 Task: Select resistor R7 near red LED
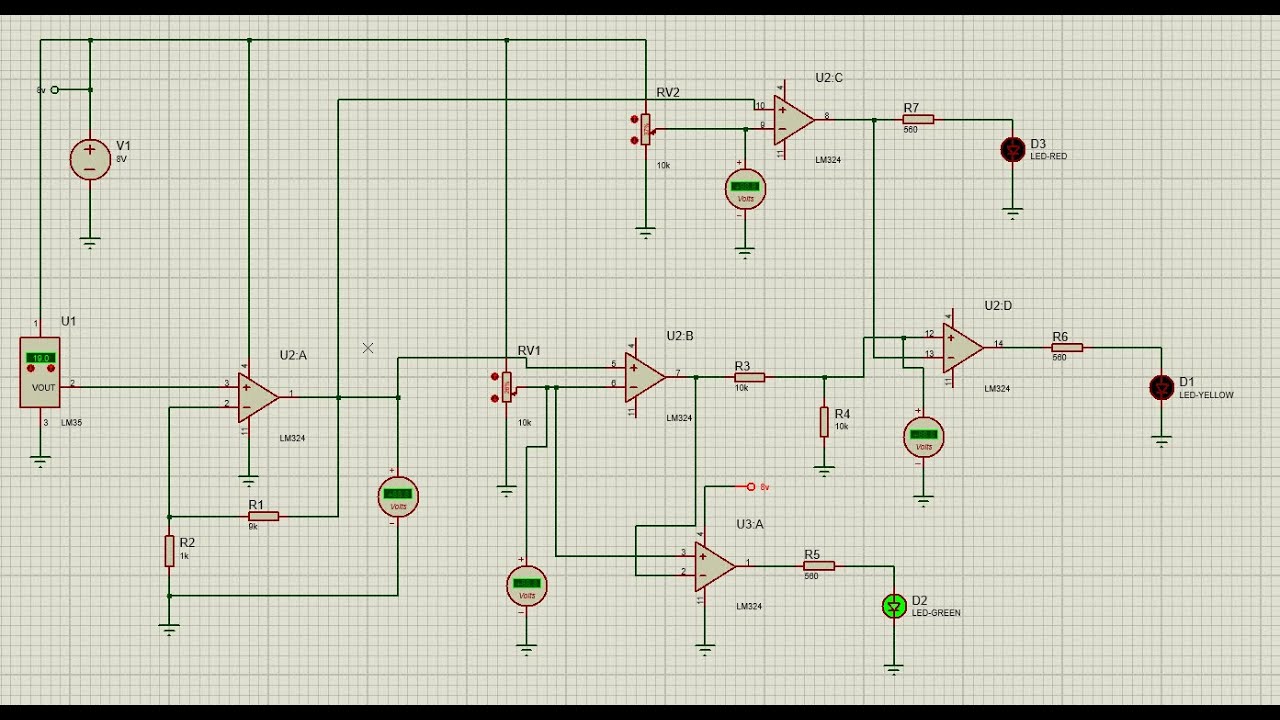tap(918, 119)
